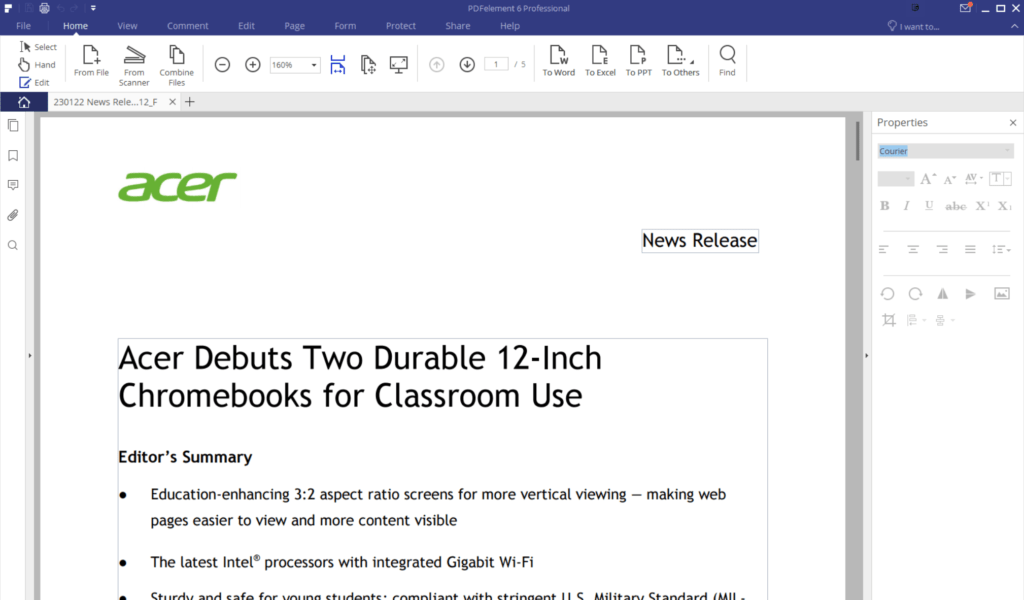
Task: Open the font size dropdown
Action: [908, 179]
